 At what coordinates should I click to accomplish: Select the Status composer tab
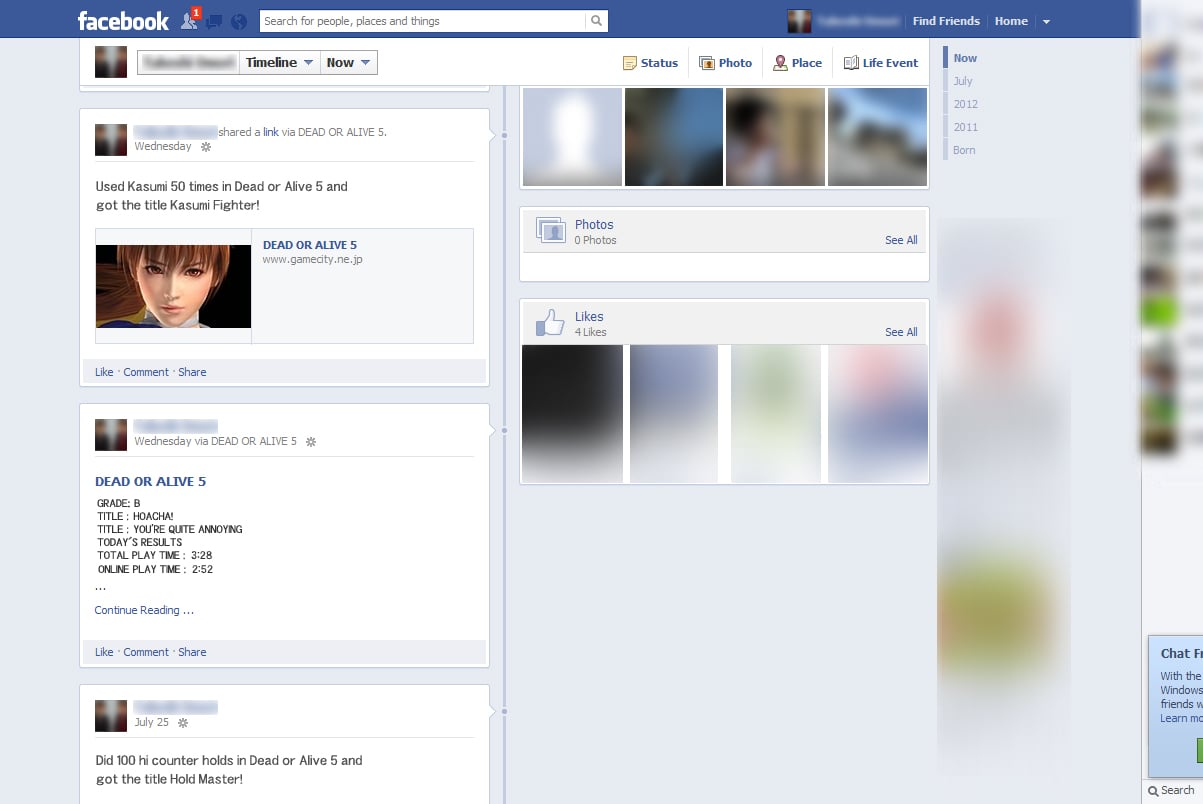(x=650, y=63)
